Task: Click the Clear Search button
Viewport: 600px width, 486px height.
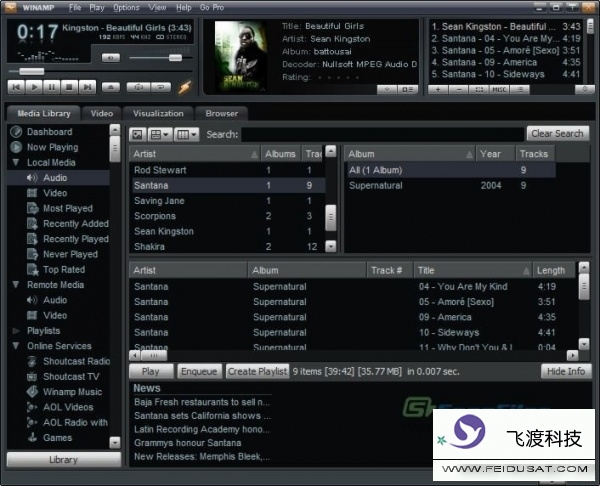Action: (x=558, y=134)
